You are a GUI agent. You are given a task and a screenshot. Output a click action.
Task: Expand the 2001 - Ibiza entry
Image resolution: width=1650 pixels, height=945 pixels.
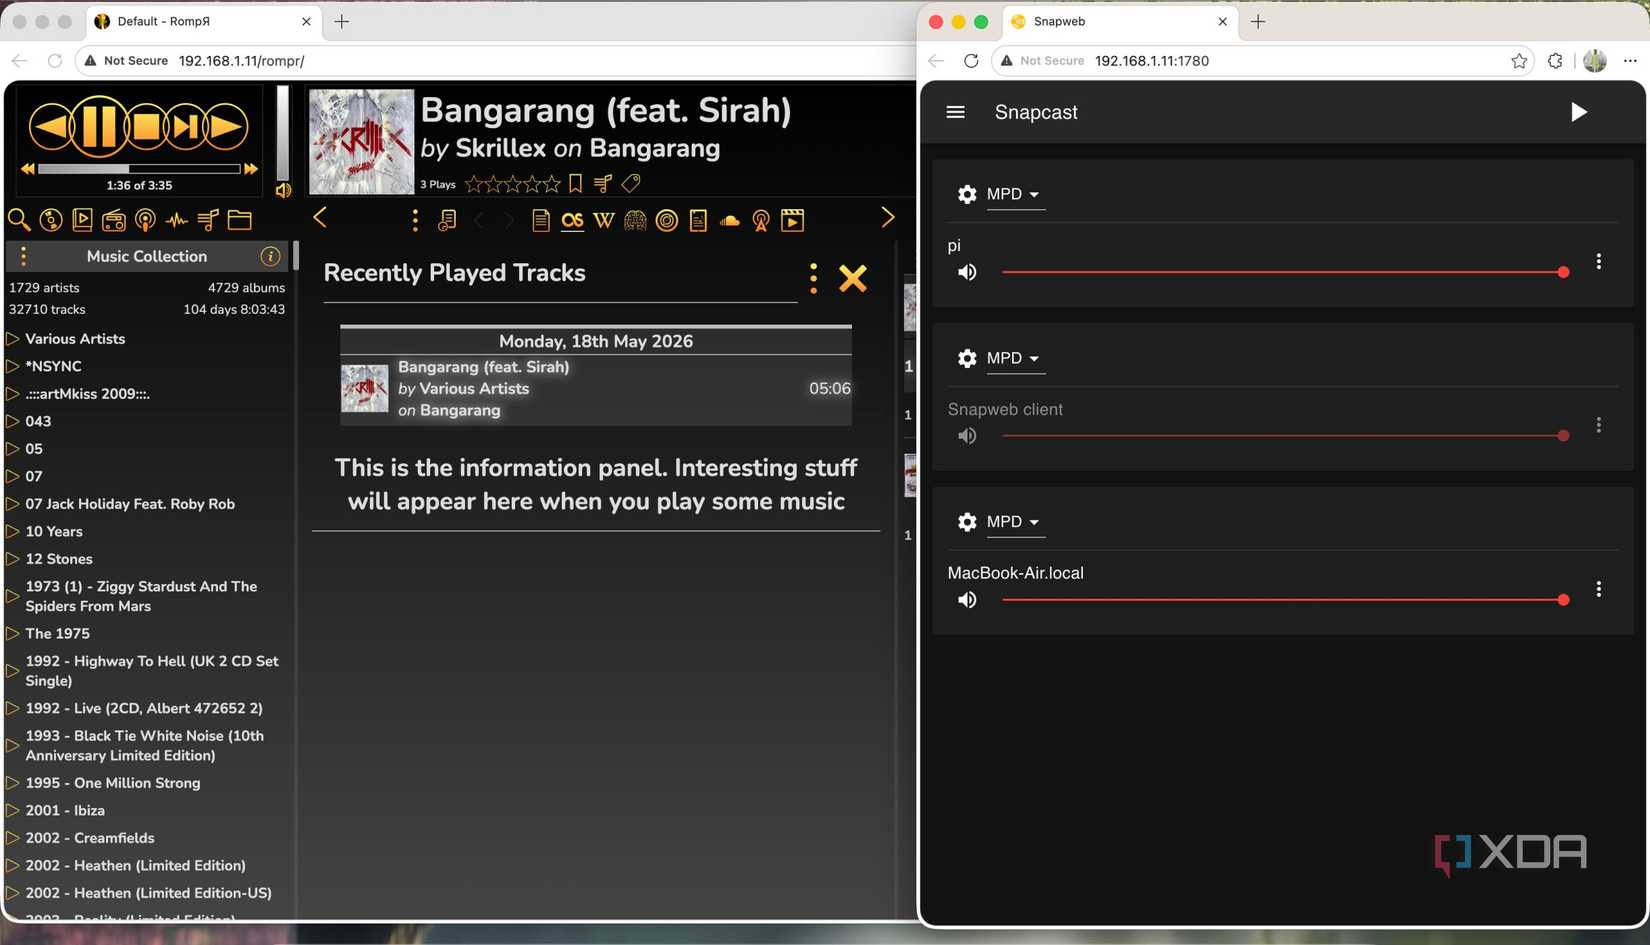pos(13,810)
